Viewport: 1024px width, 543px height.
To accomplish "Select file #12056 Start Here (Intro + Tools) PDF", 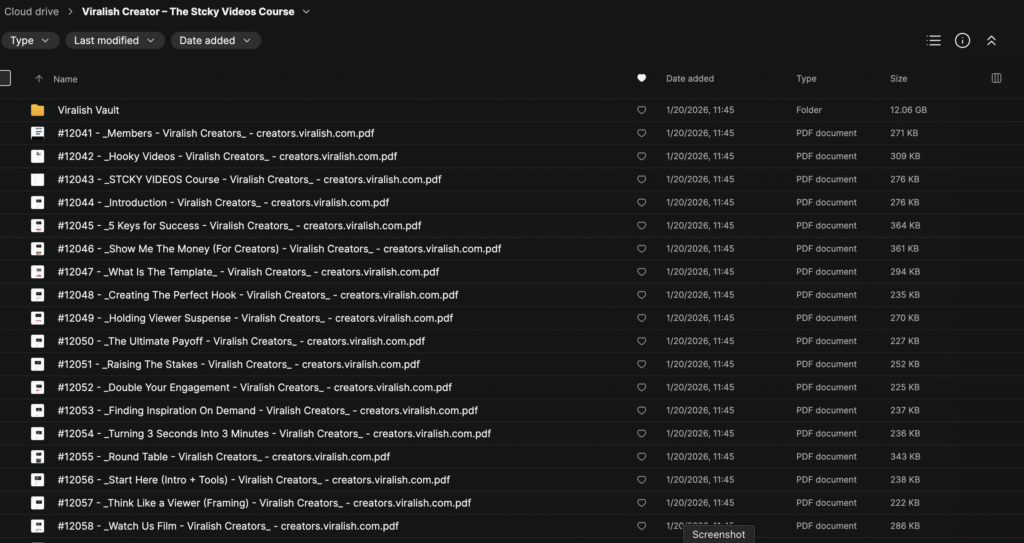I will pos(253,480).
